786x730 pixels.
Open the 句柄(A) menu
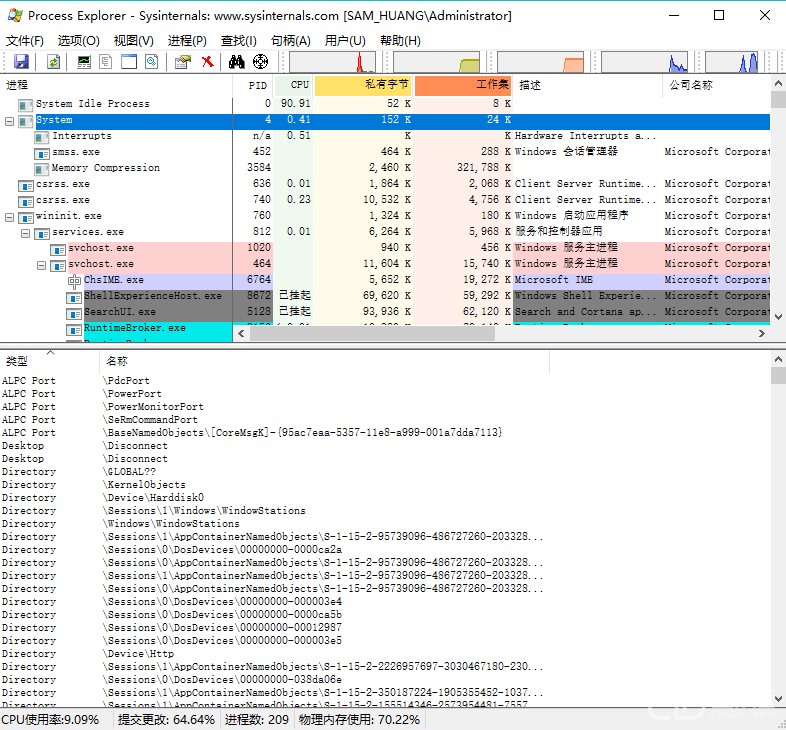[291, 41]
